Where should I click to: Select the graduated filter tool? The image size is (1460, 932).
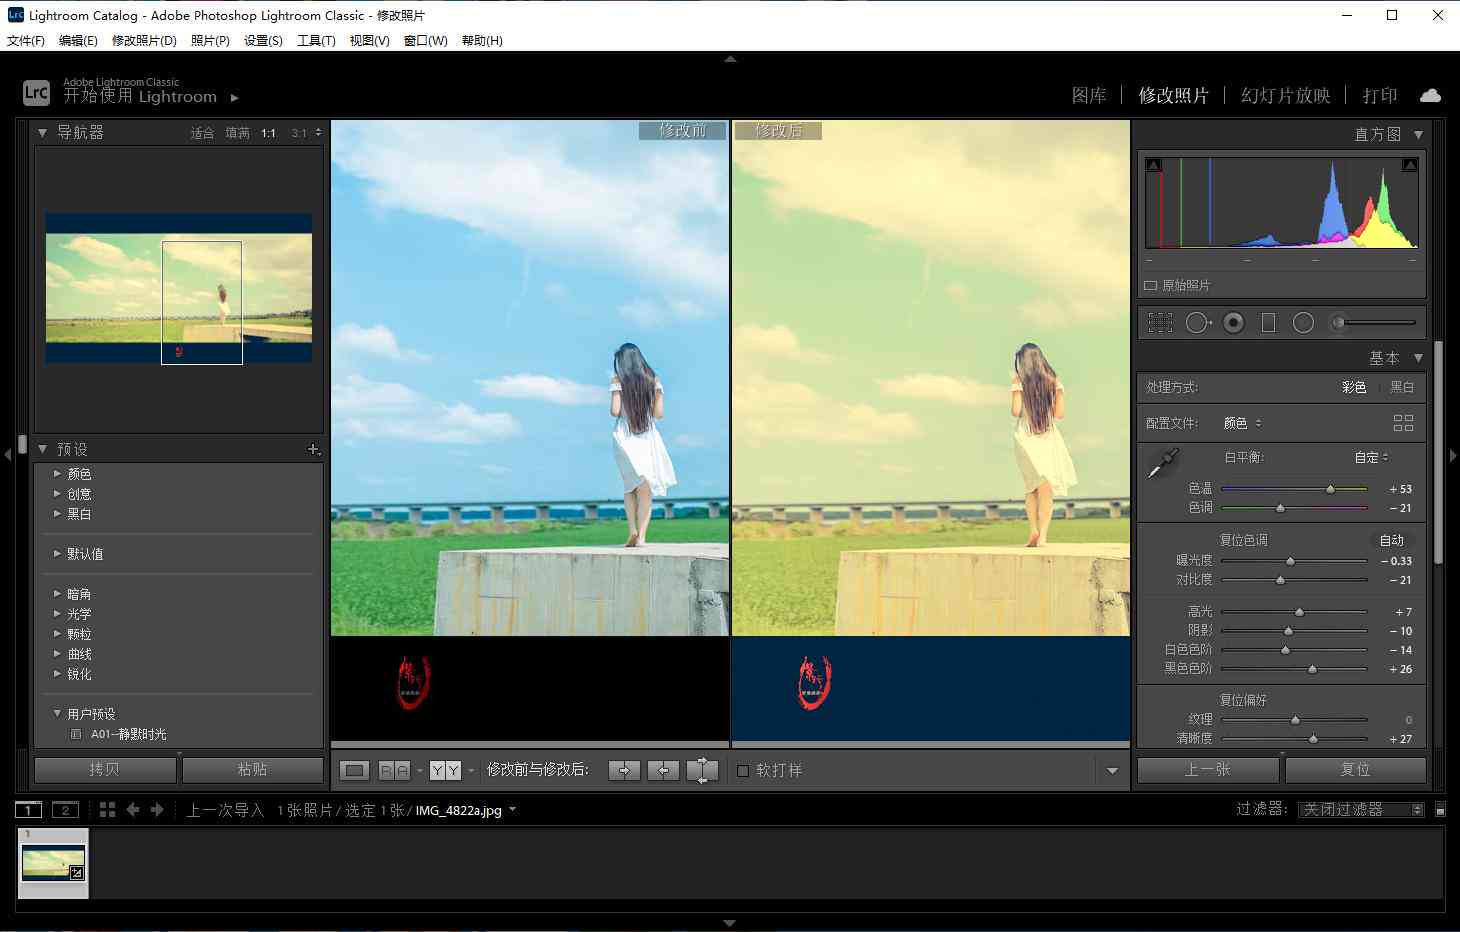1268,323
